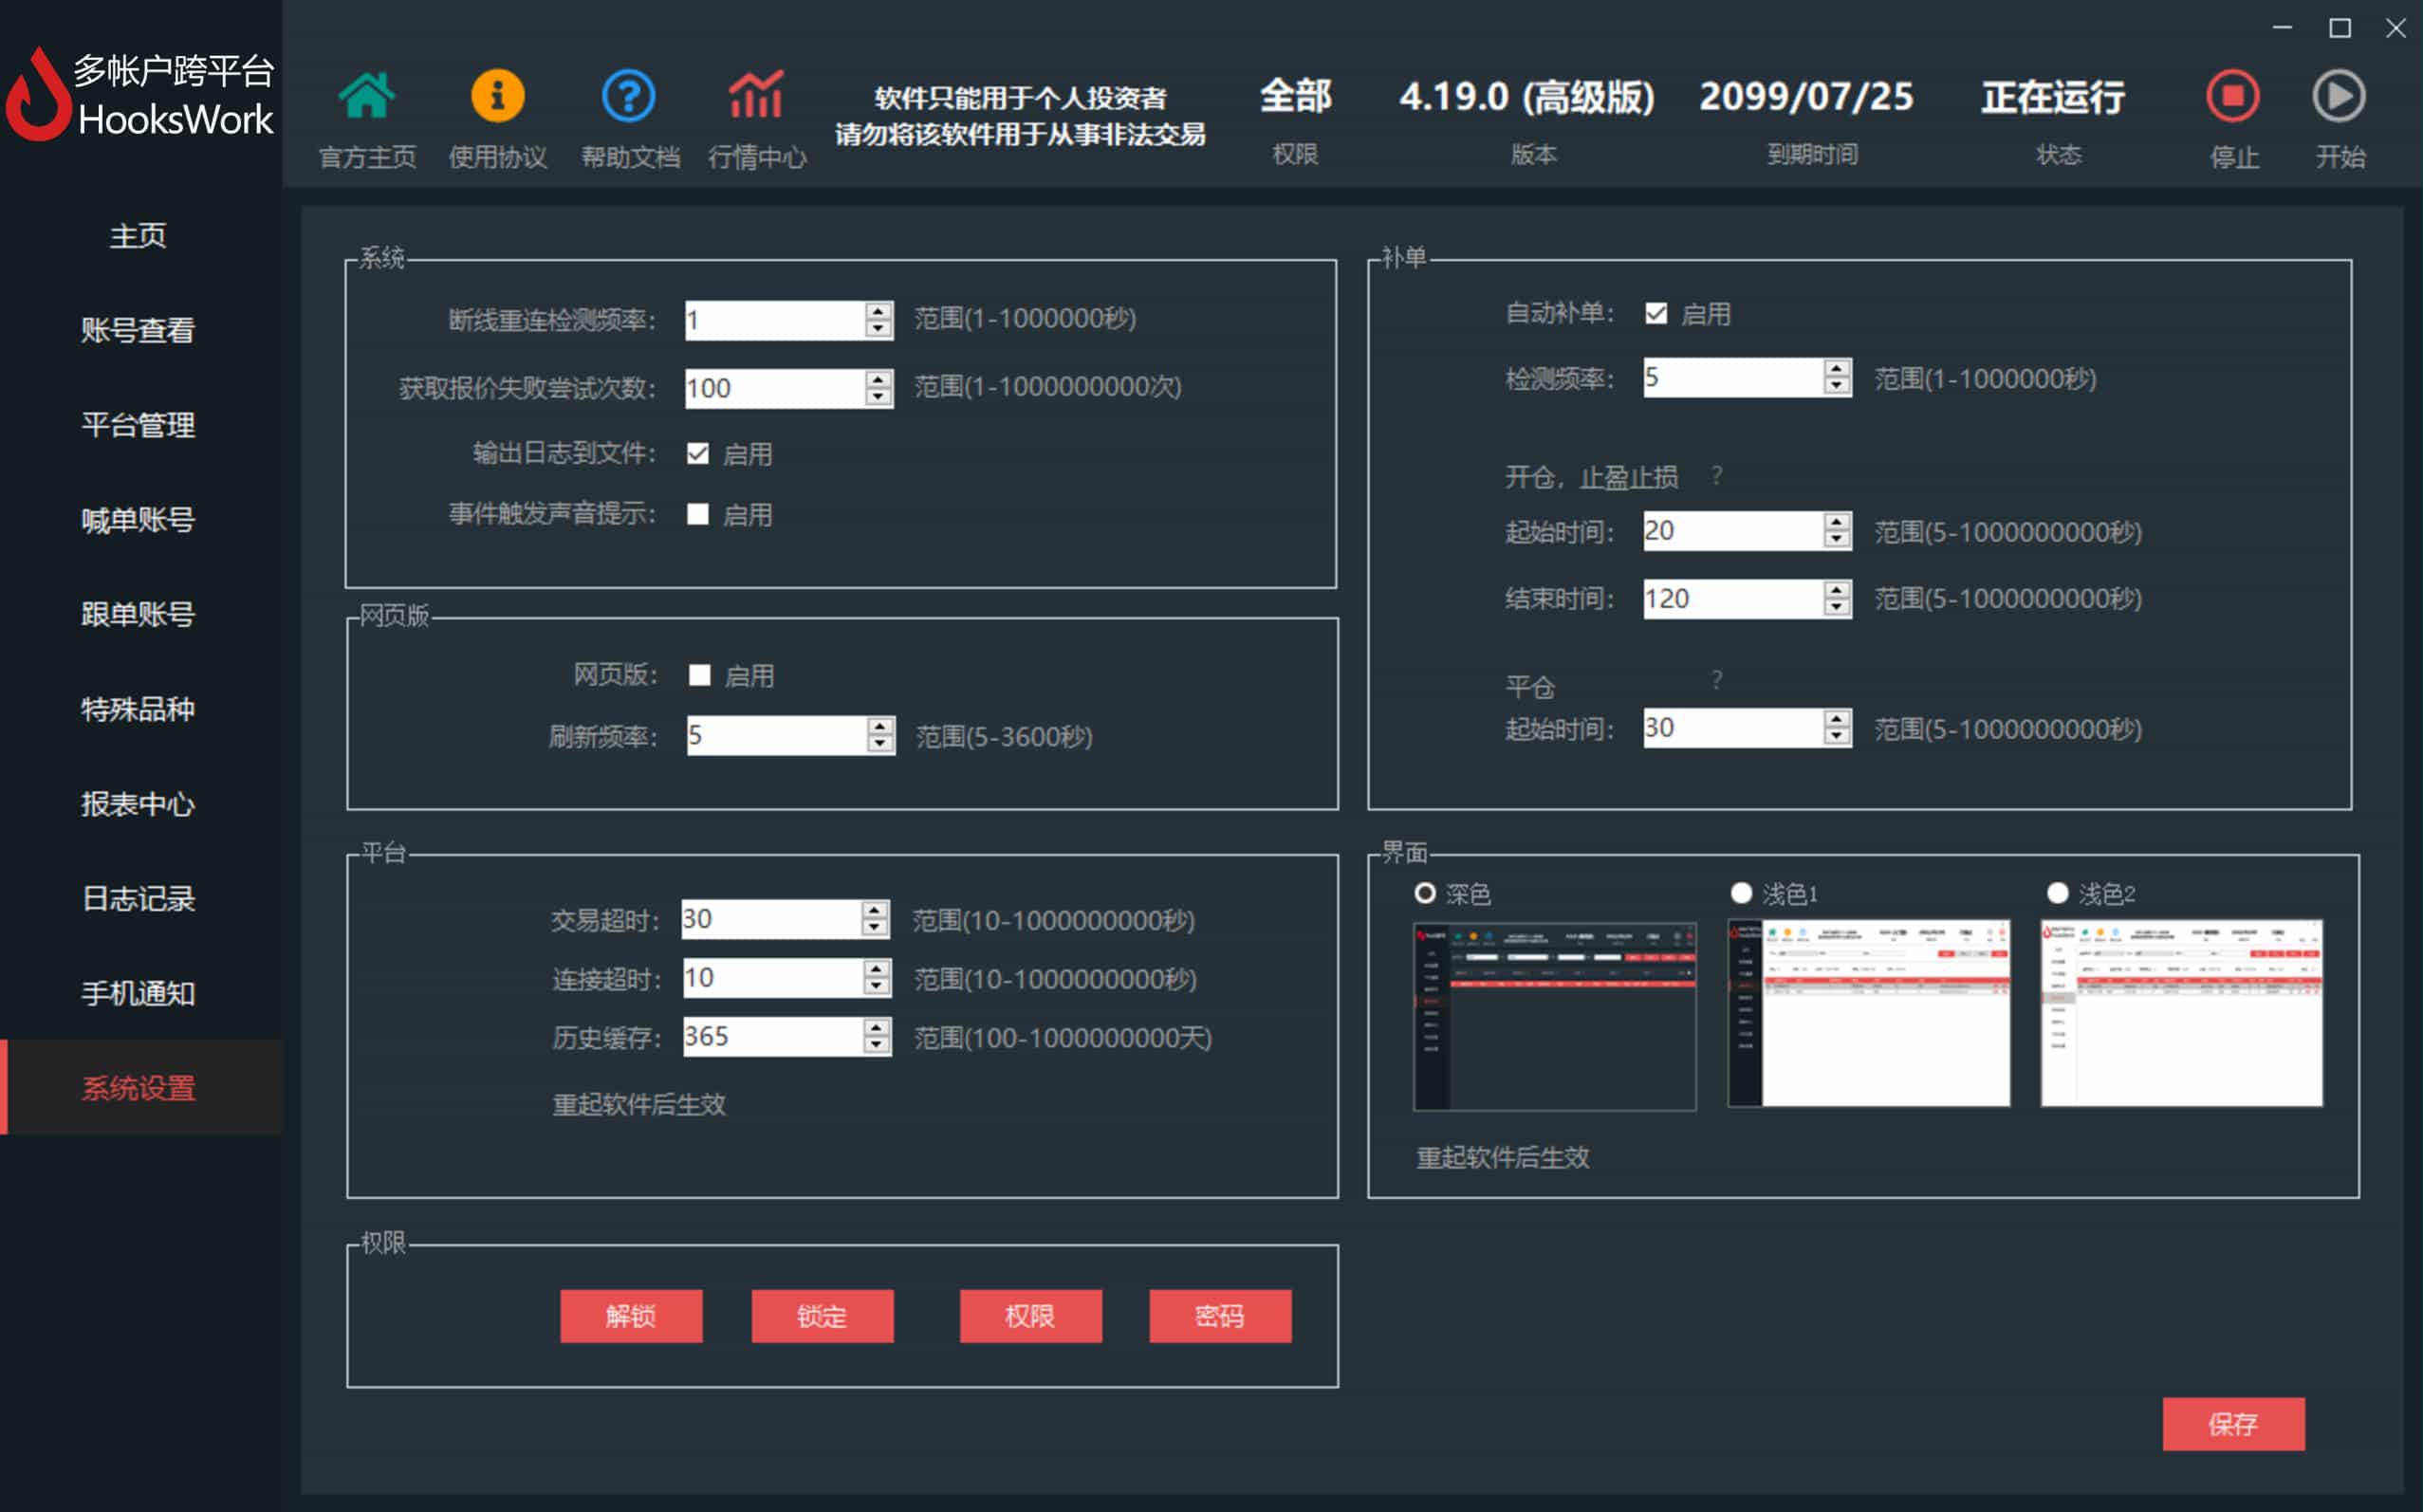The image size is (2423, 1512).
Task: Open 手机通知 in sidebar
Action: 138,993
